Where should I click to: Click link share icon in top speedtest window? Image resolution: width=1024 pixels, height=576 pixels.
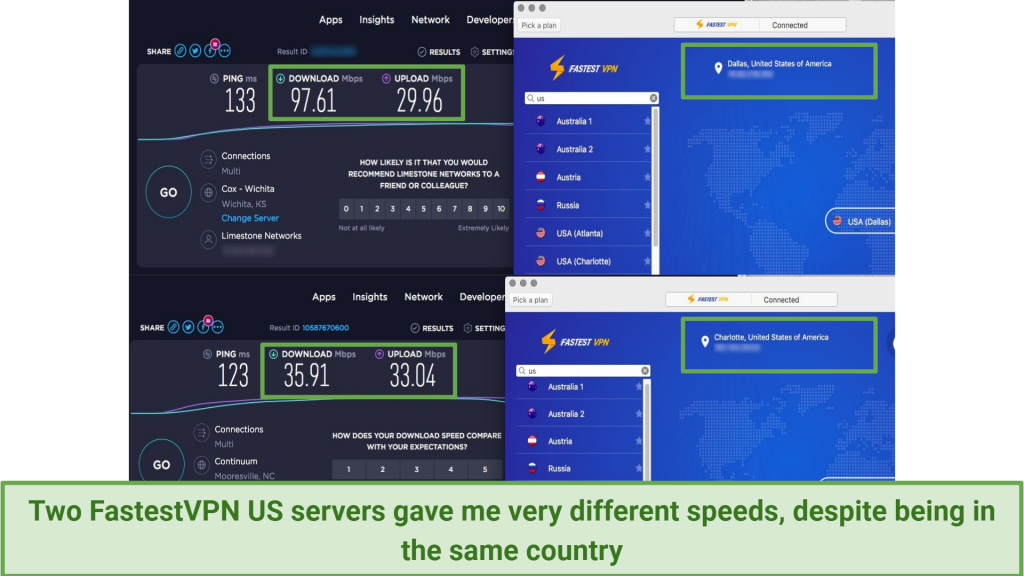[180, 51]
